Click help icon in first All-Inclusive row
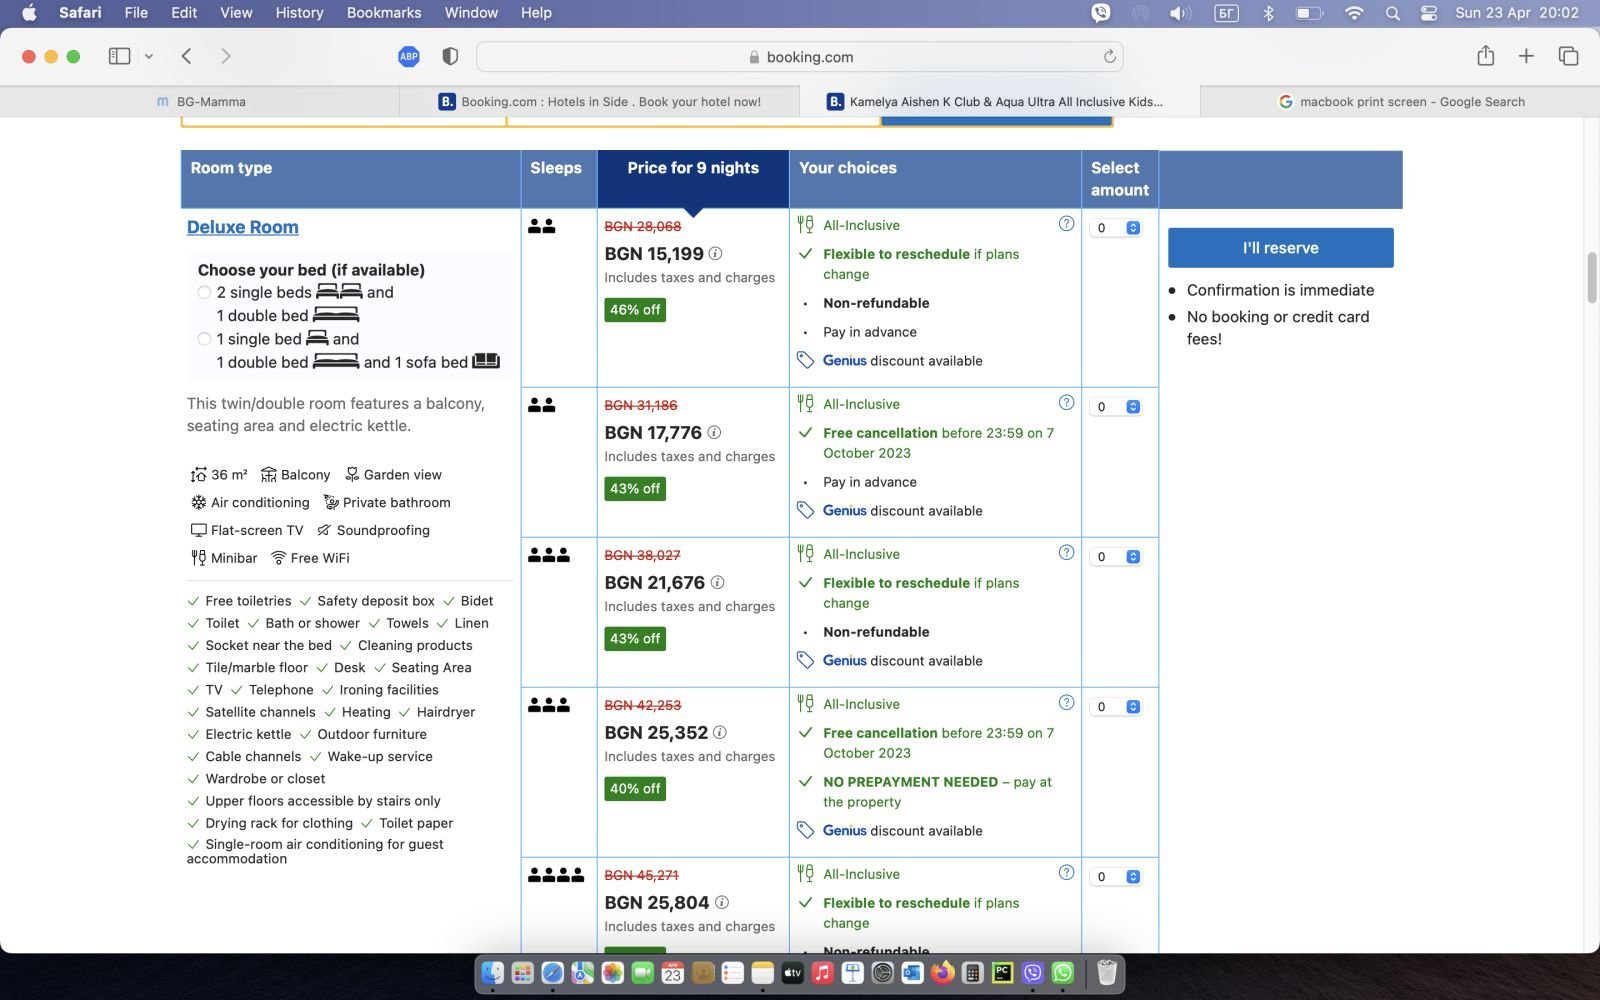The image size is (1600, 1000). coord(1066,224)
